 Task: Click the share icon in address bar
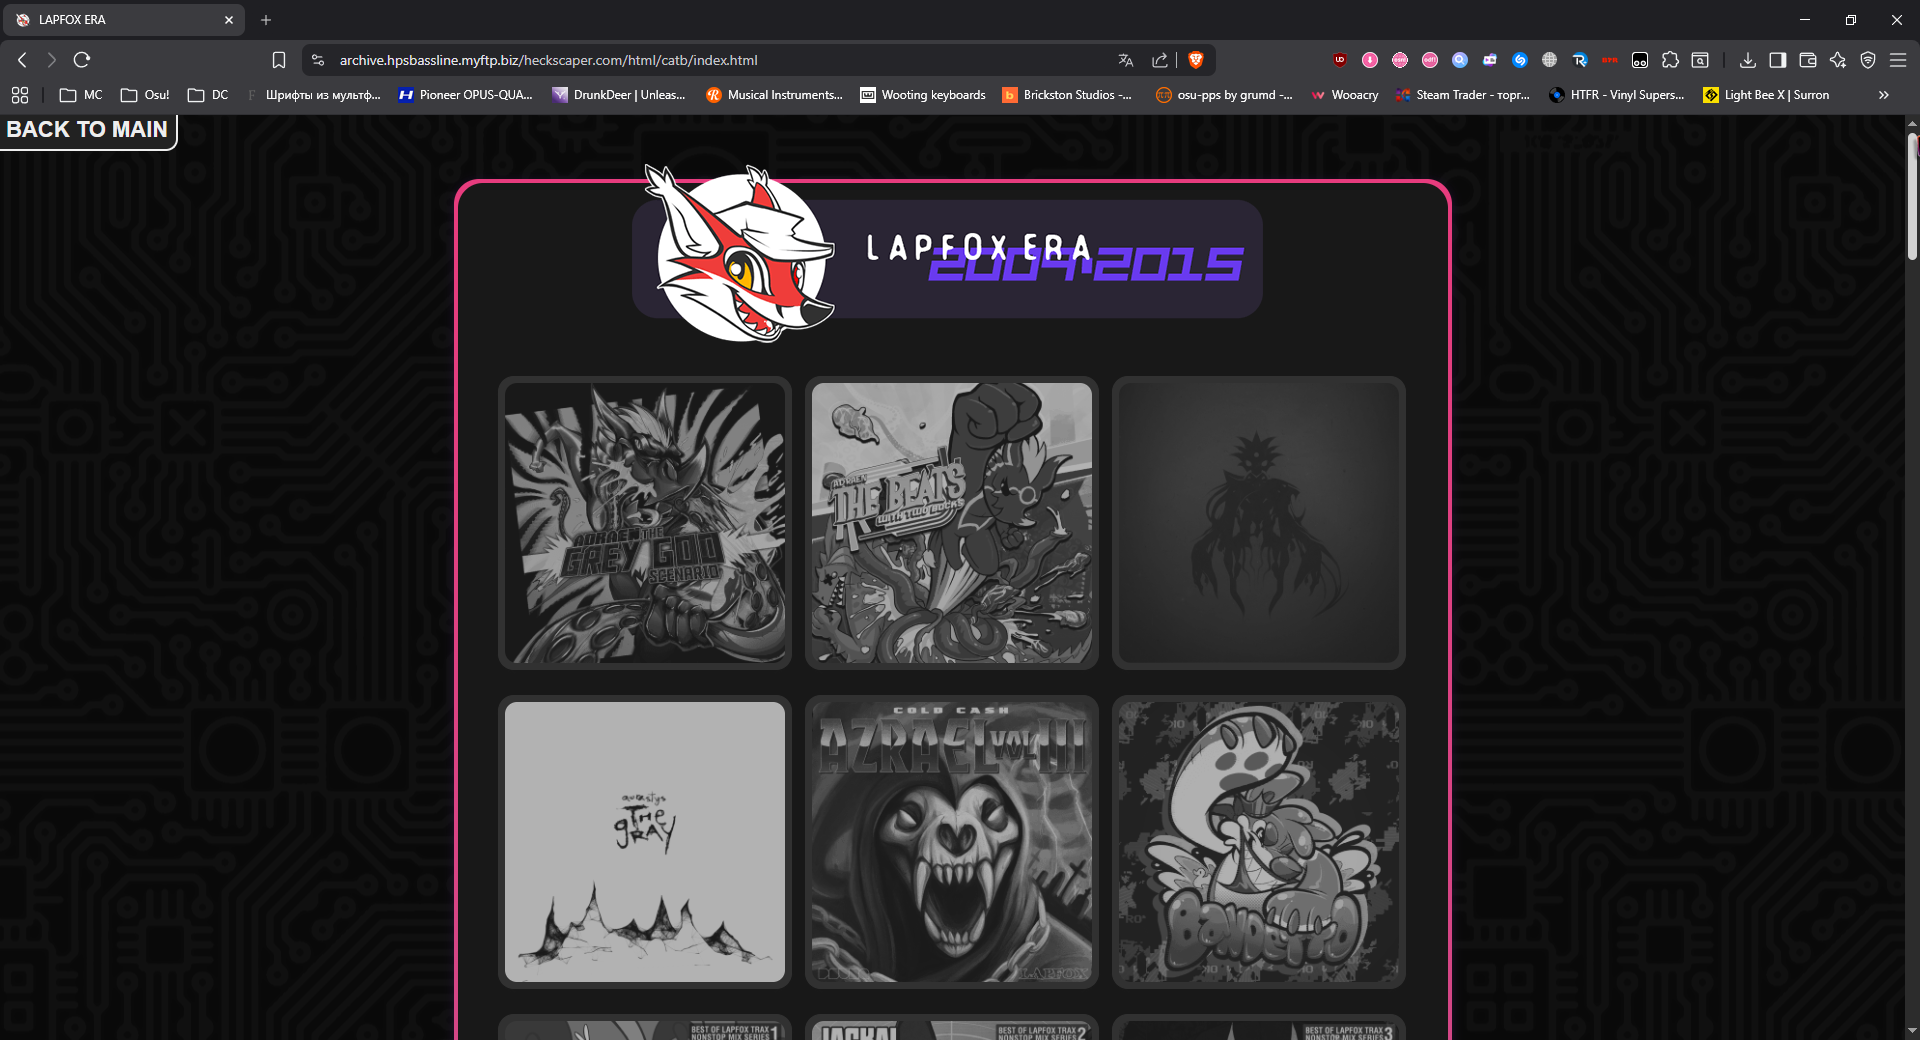coord(1160,60)
